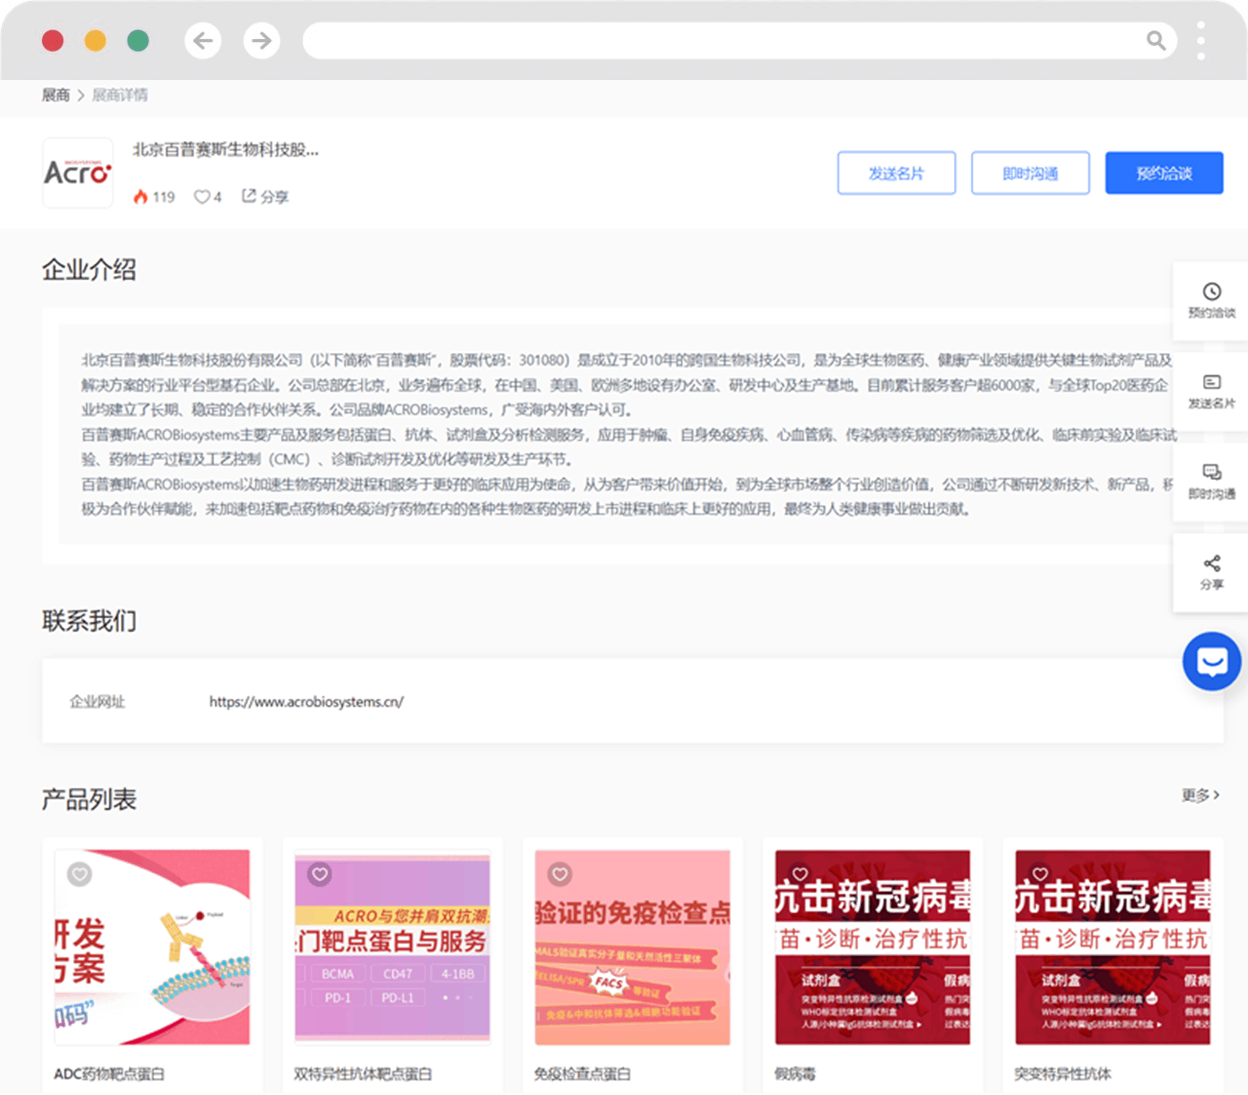The width and height of the screenshot is (1248, 1095).
Task: Click the address bar input field
Action: coord(739,41)
